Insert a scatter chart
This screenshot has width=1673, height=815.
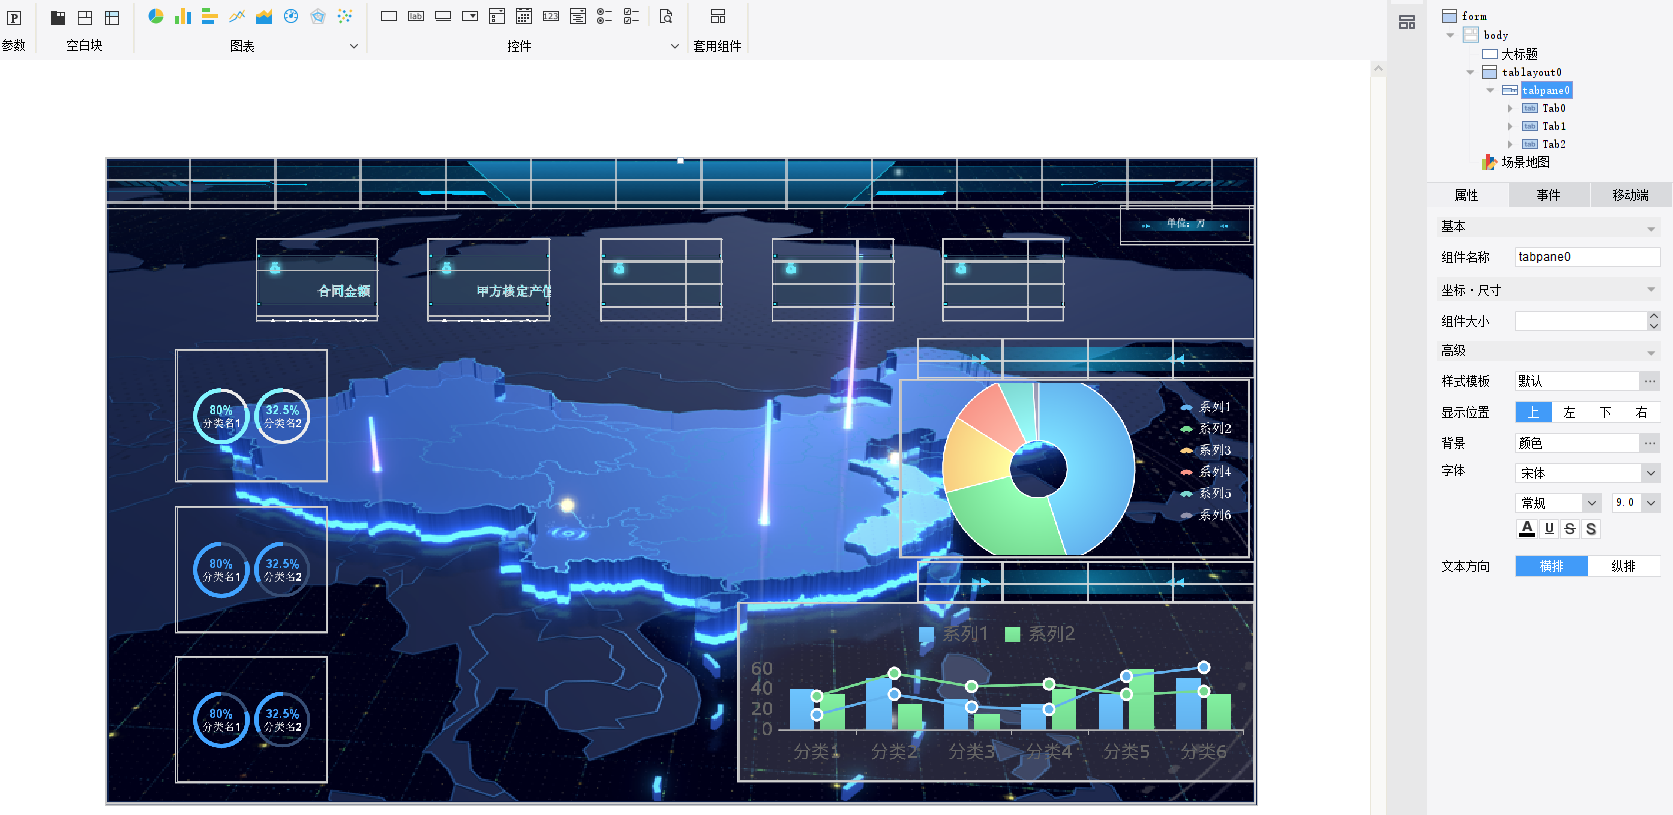point(345,16)
